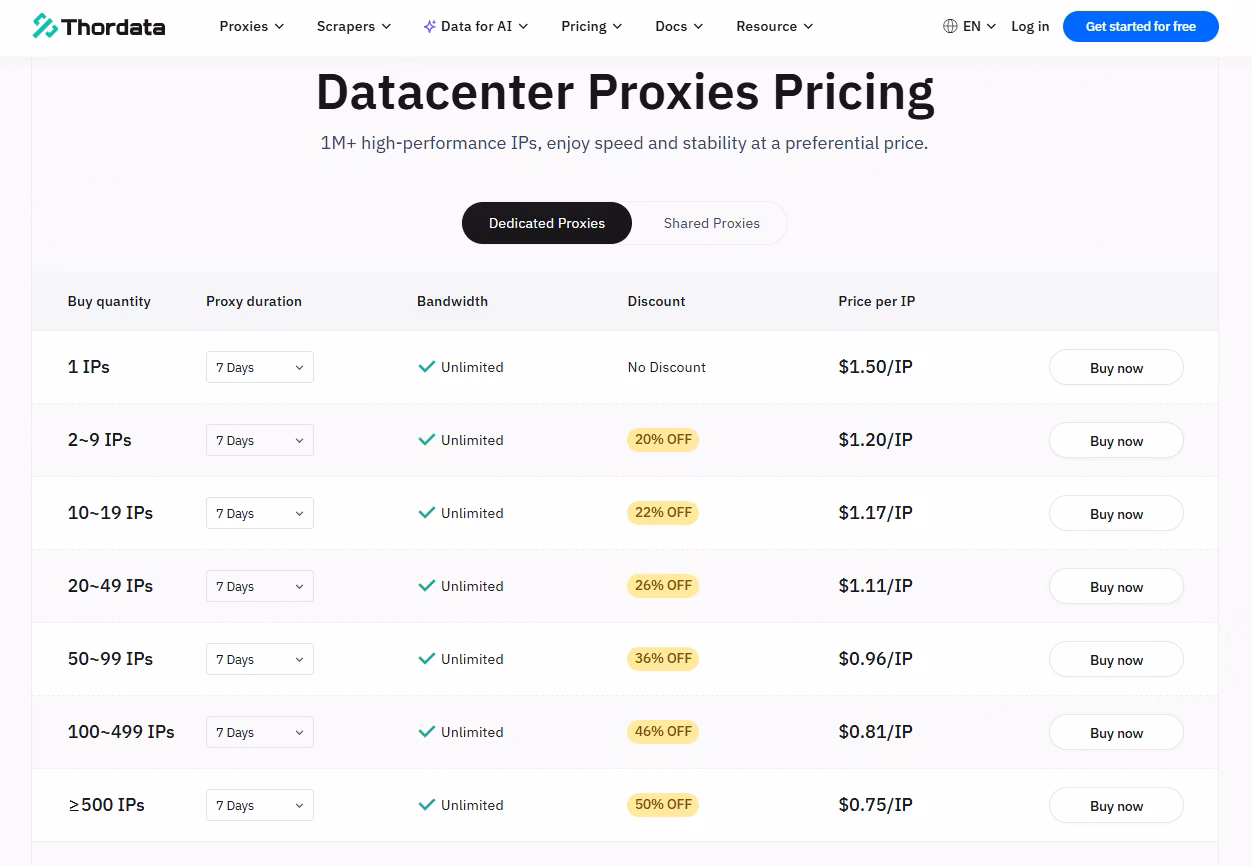Open the Pricing menu in the navbar
Image resolution: width=1252 pixels, height=866 pixels.
click(592, 27)
